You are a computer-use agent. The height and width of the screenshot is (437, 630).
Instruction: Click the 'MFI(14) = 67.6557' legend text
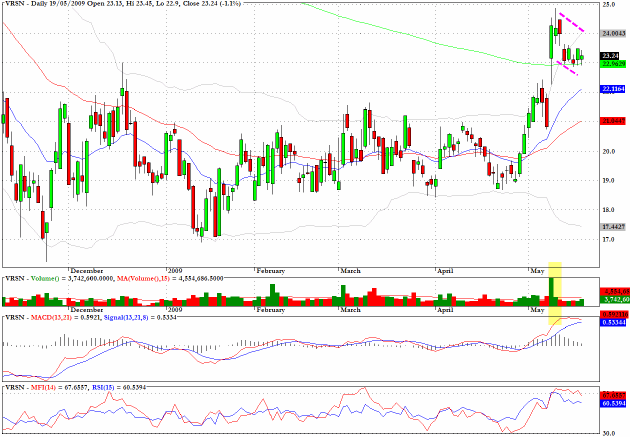[60, 388]
